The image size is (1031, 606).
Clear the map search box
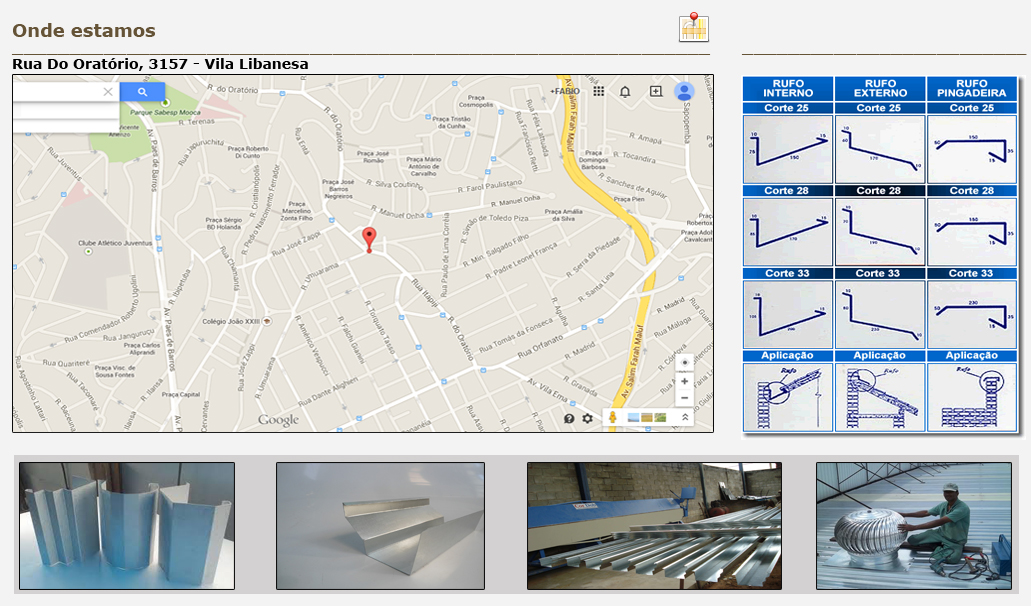(108, 92)
